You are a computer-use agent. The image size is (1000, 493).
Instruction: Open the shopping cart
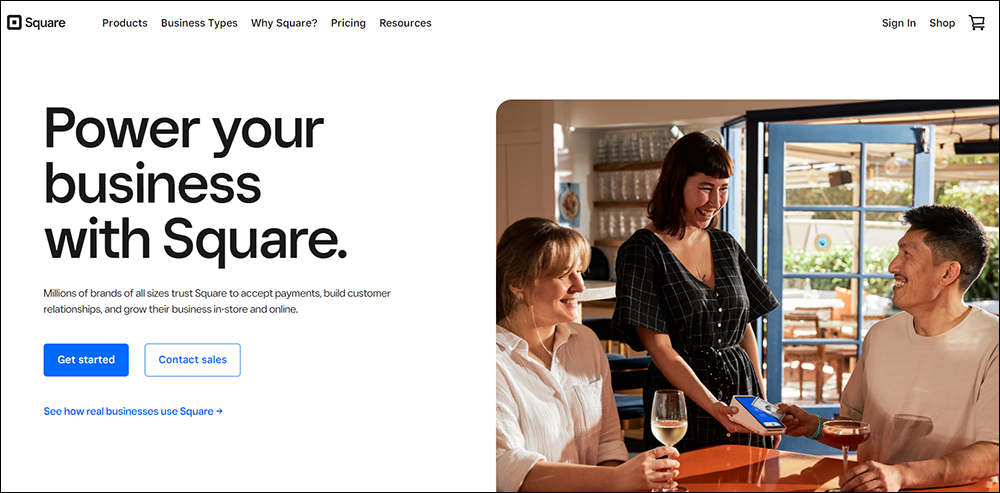[x=976, y=23]
